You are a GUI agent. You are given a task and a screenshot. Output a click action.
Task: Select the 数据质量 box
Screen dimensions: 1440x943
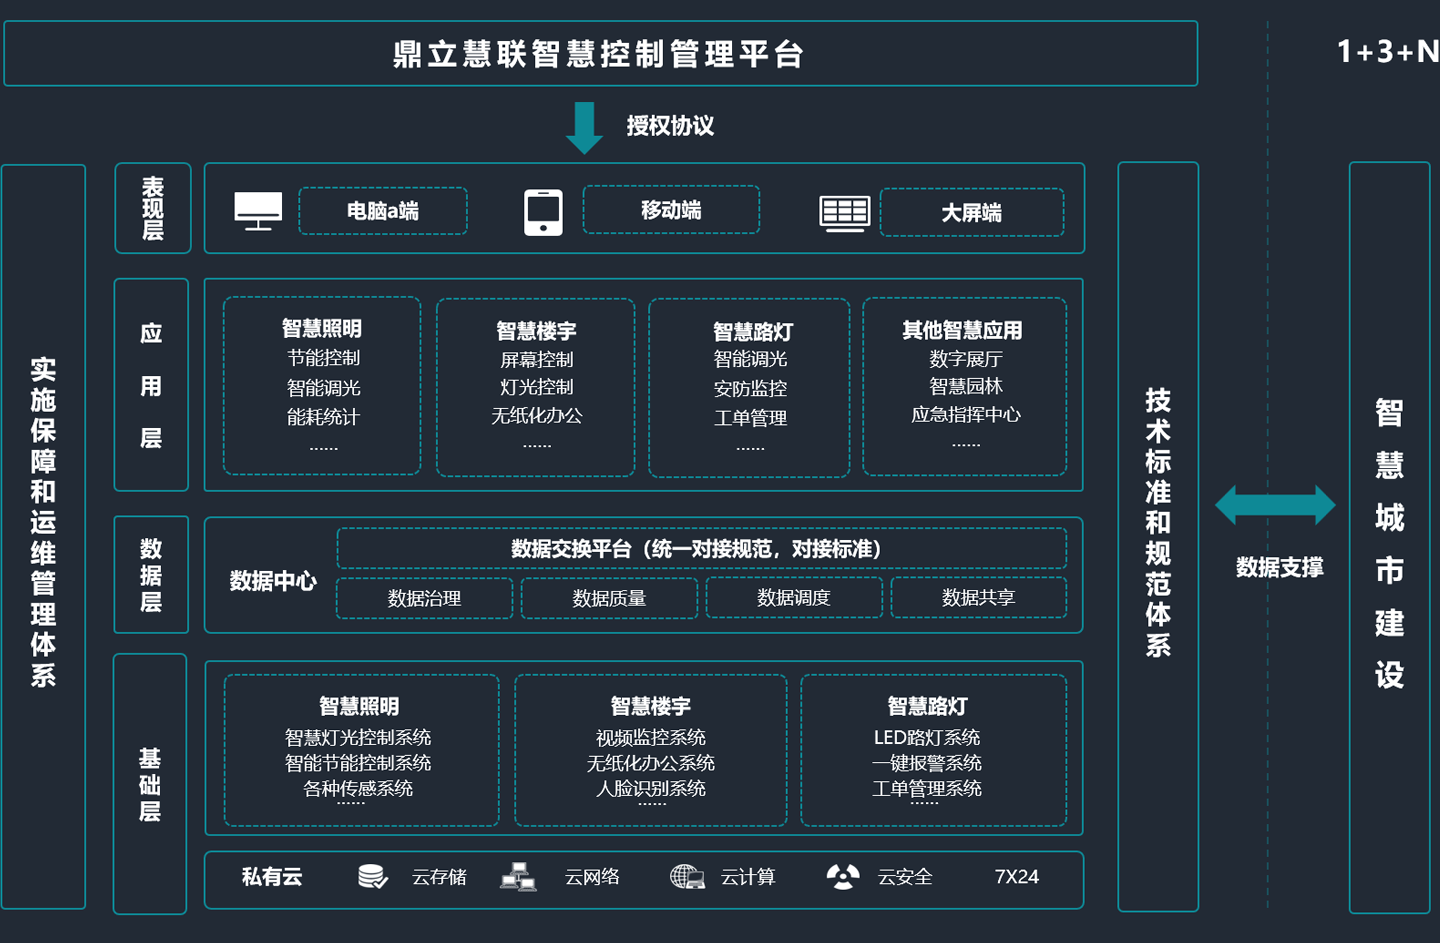coord(609,598)
